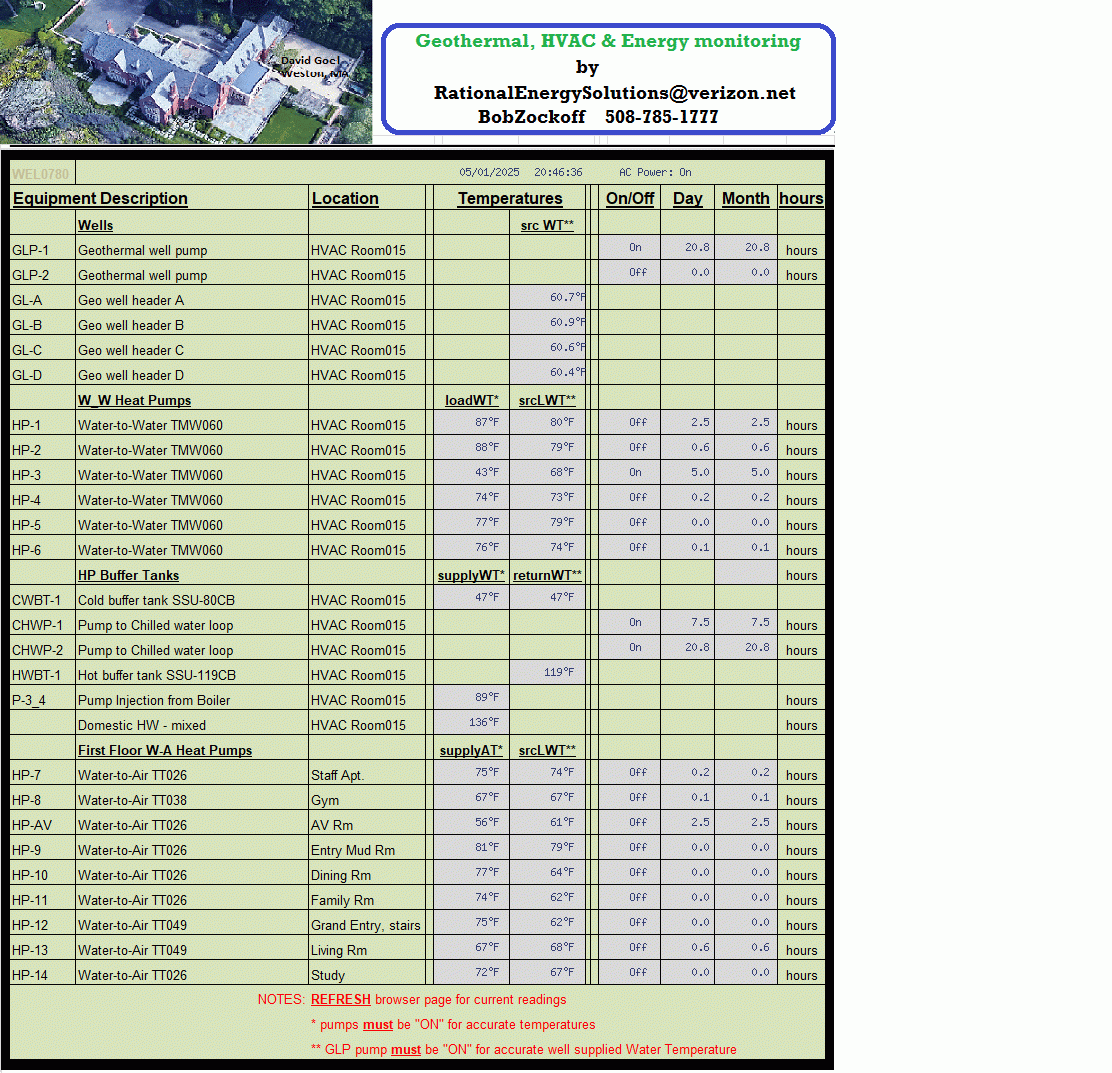Image resolution: width=1112 pixels, height=1073 pixels.
Task: Click the Day column header
Action: click(x=688, y=199)
